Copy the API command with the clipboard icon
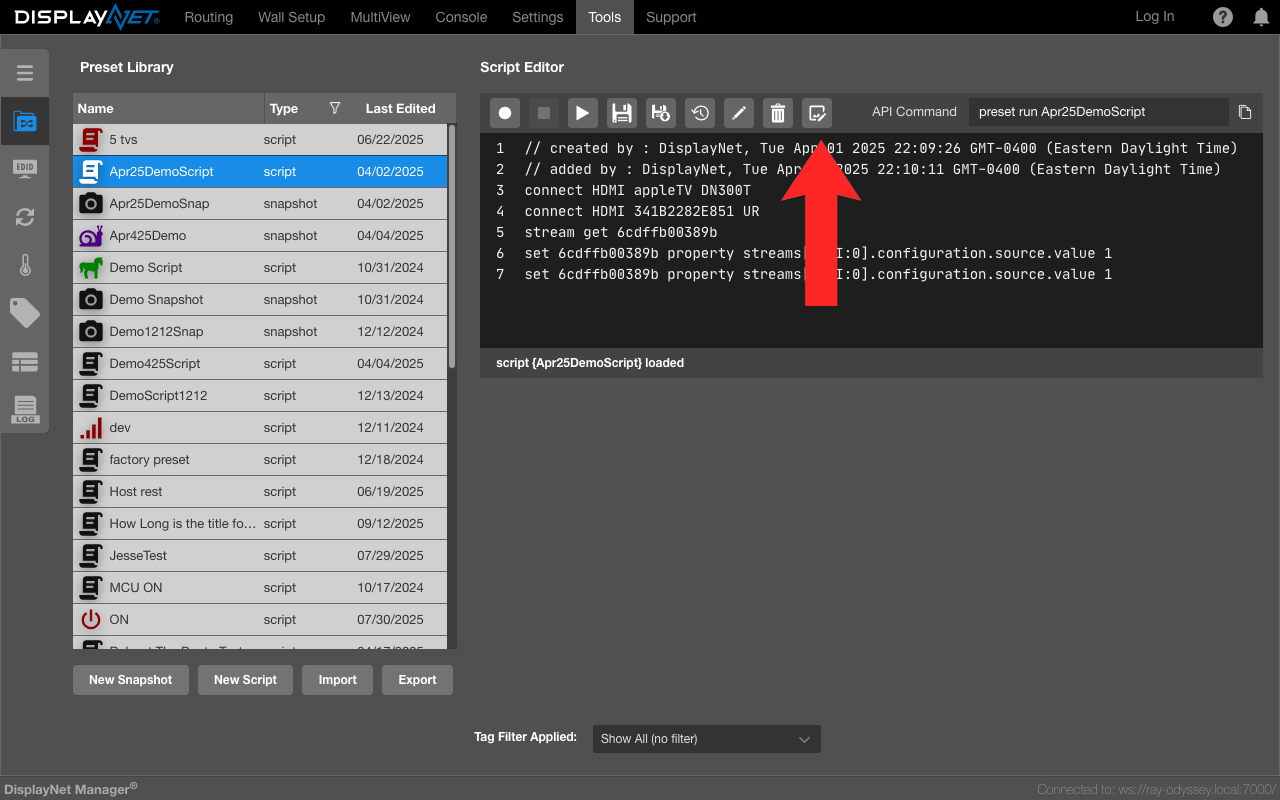 (1245, 112)
